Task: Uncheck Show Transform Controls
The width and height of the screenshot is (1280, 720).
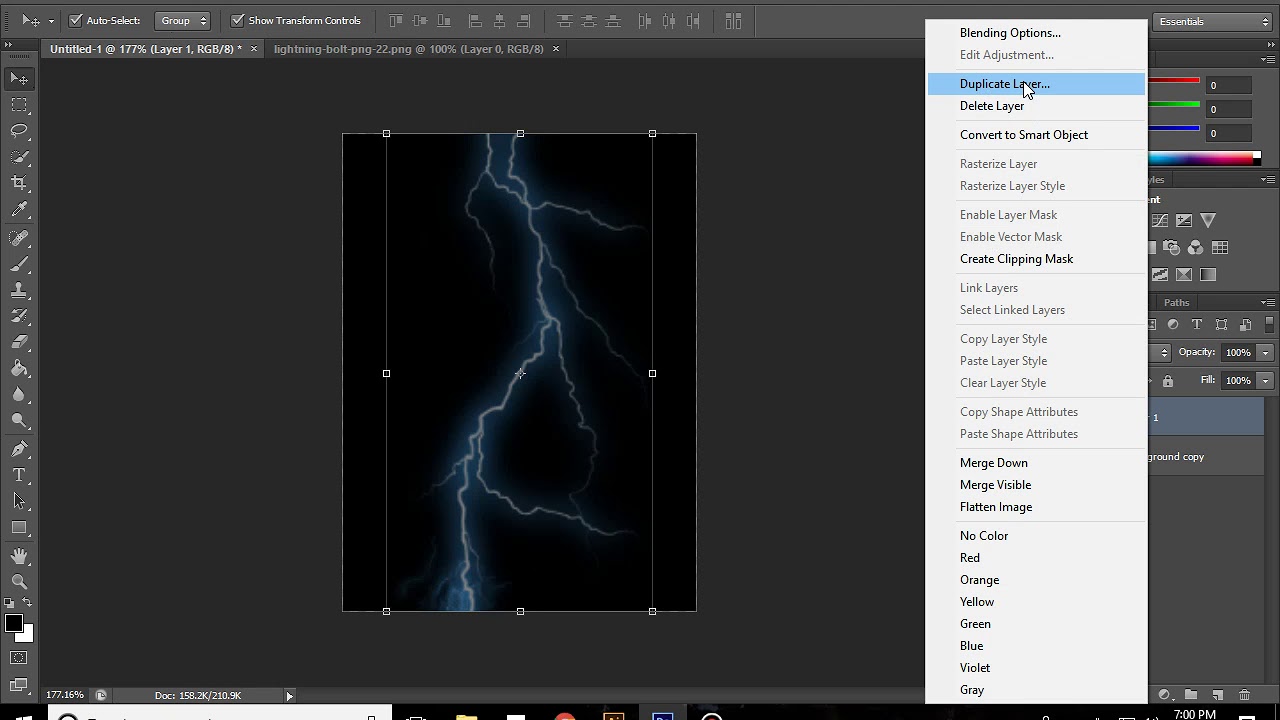Action: pos(238,20)
